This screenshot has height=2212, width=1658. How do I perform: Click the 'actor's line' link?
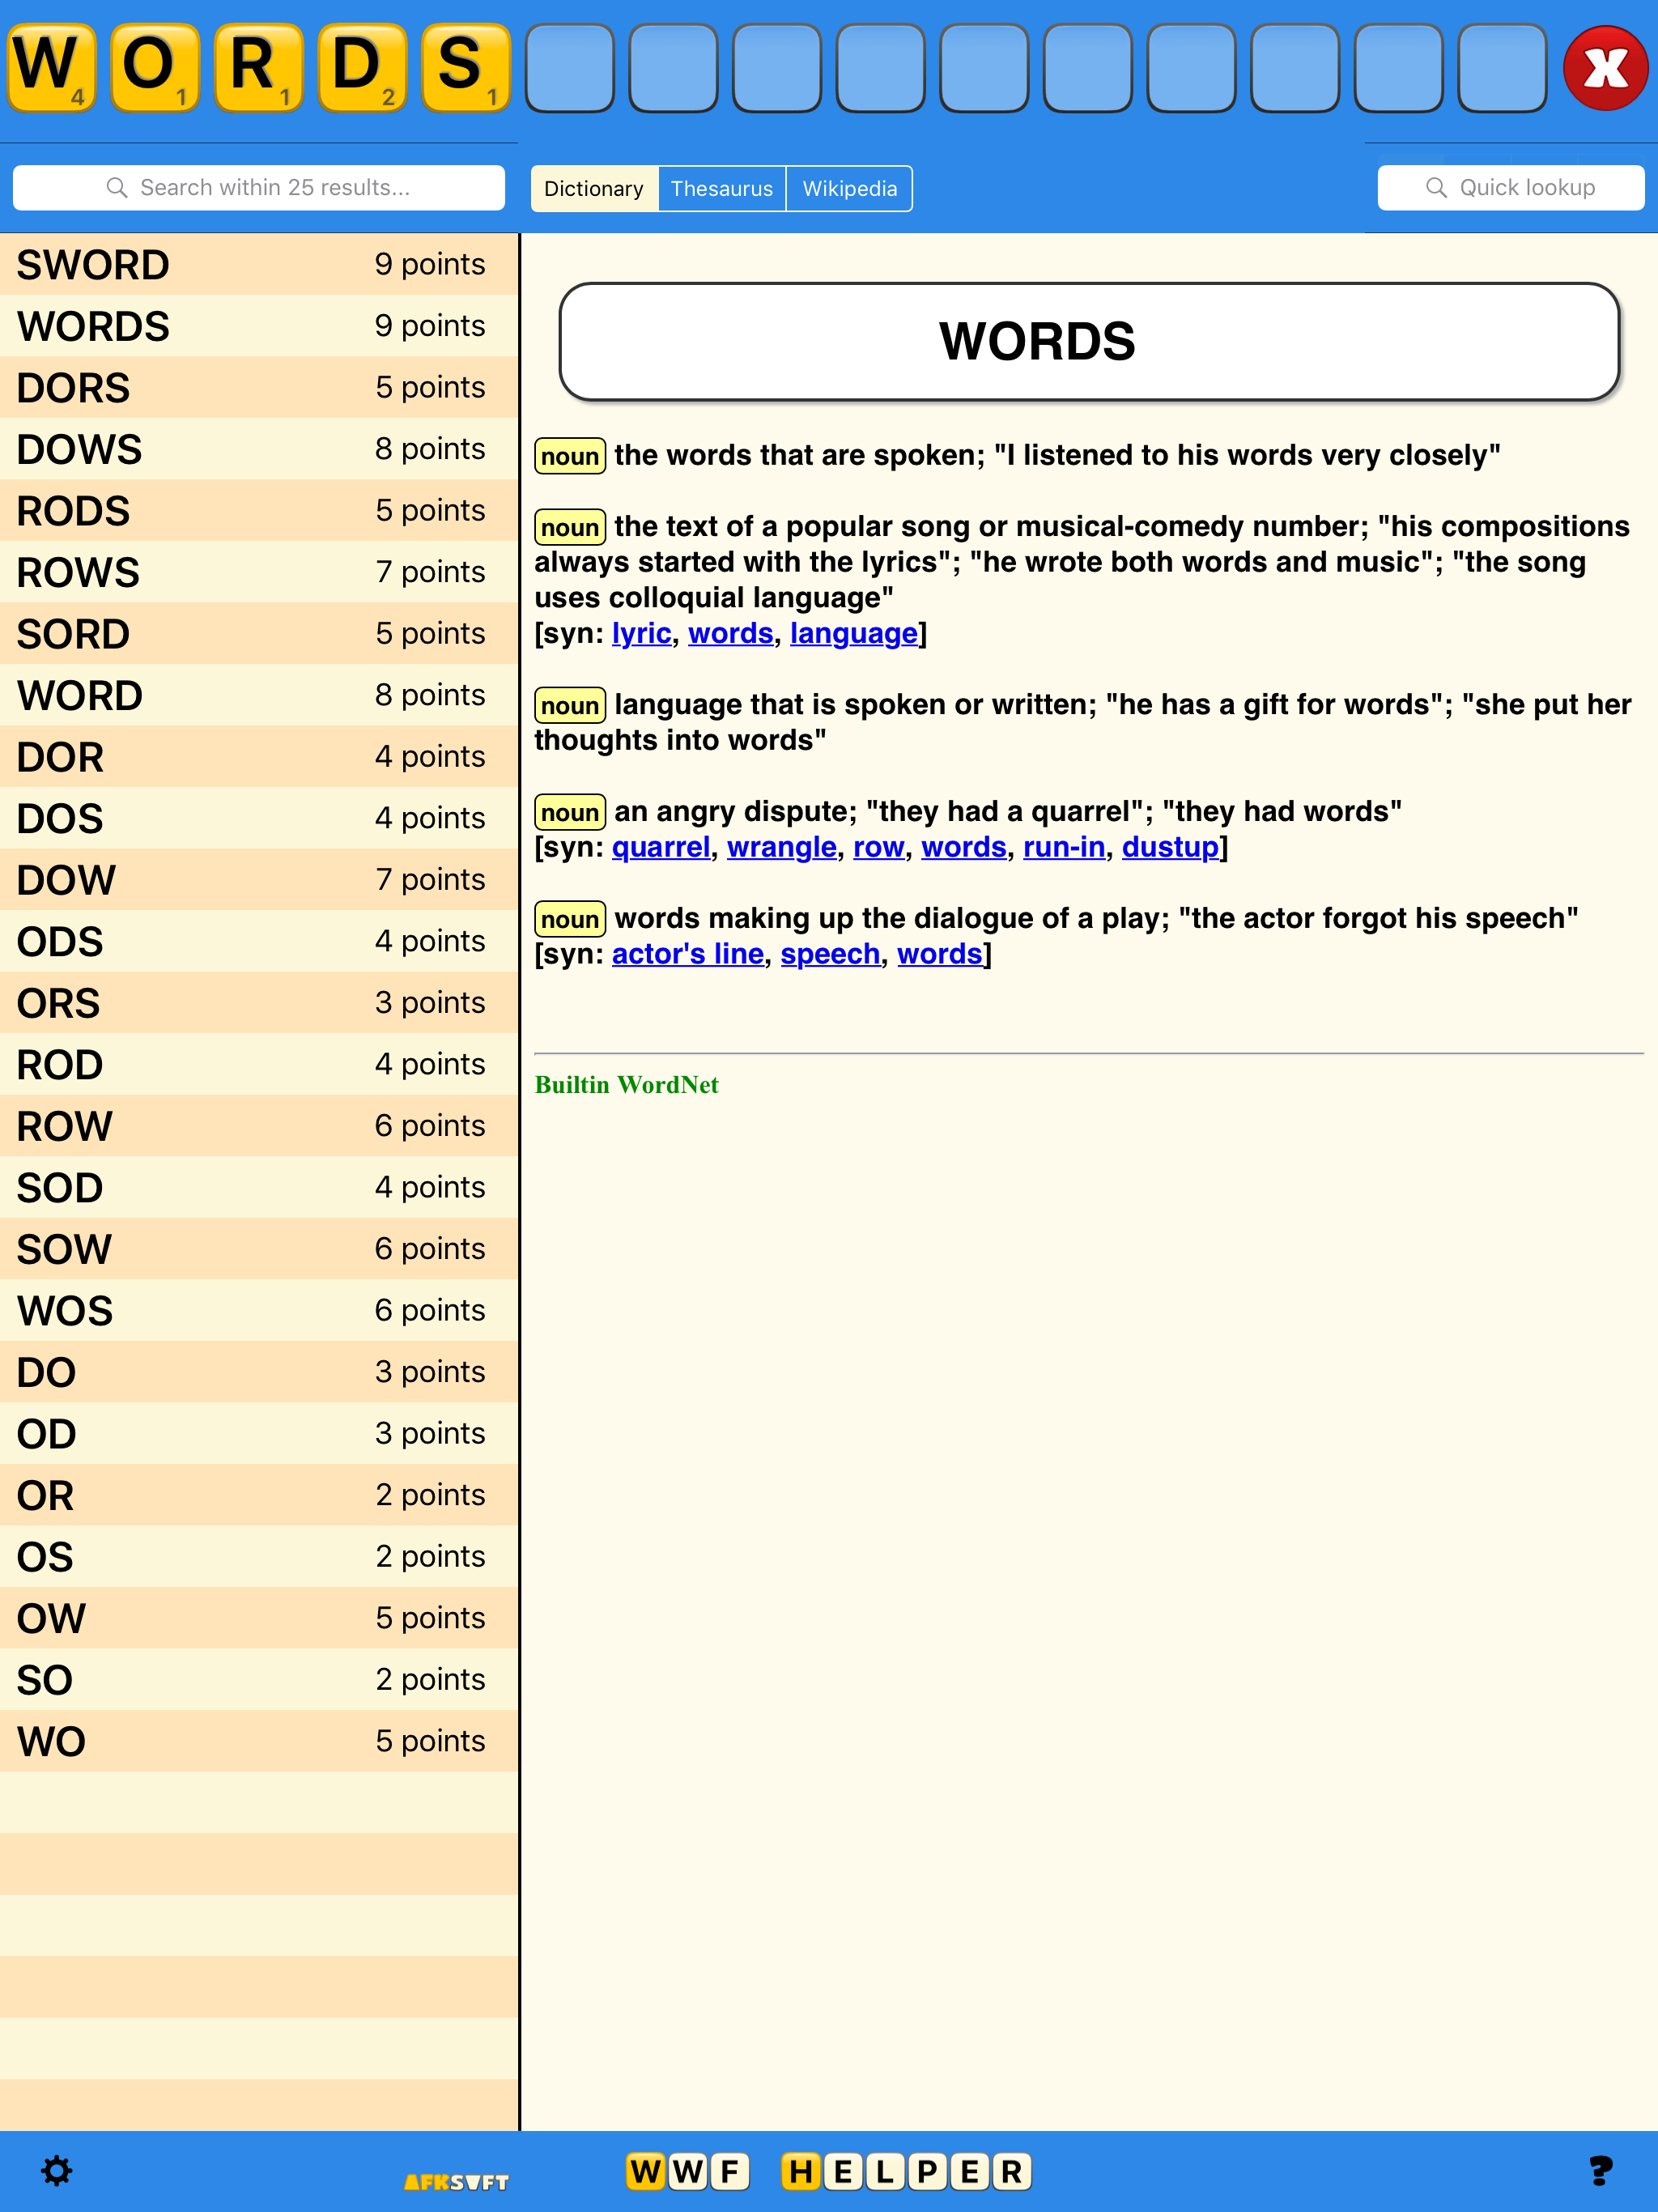tap(687, 954)
